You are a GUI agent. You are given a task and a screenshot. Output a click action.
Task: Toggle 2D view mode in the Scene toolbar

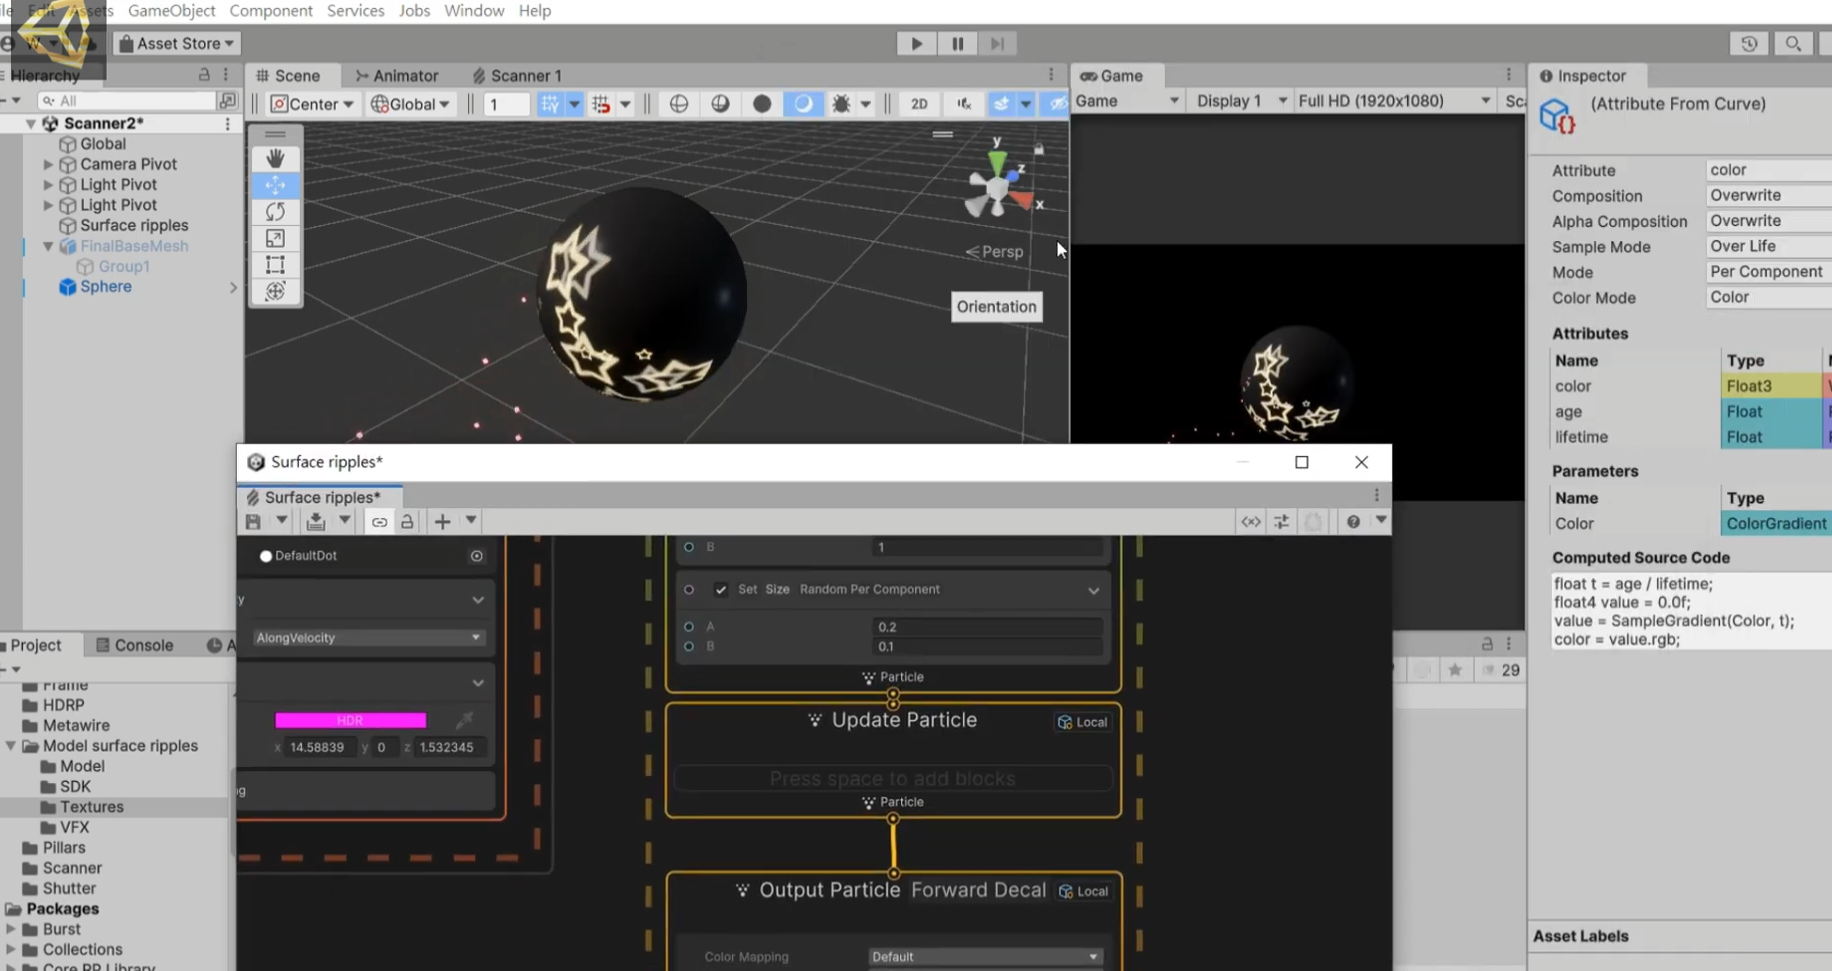(x=918, y=104)
